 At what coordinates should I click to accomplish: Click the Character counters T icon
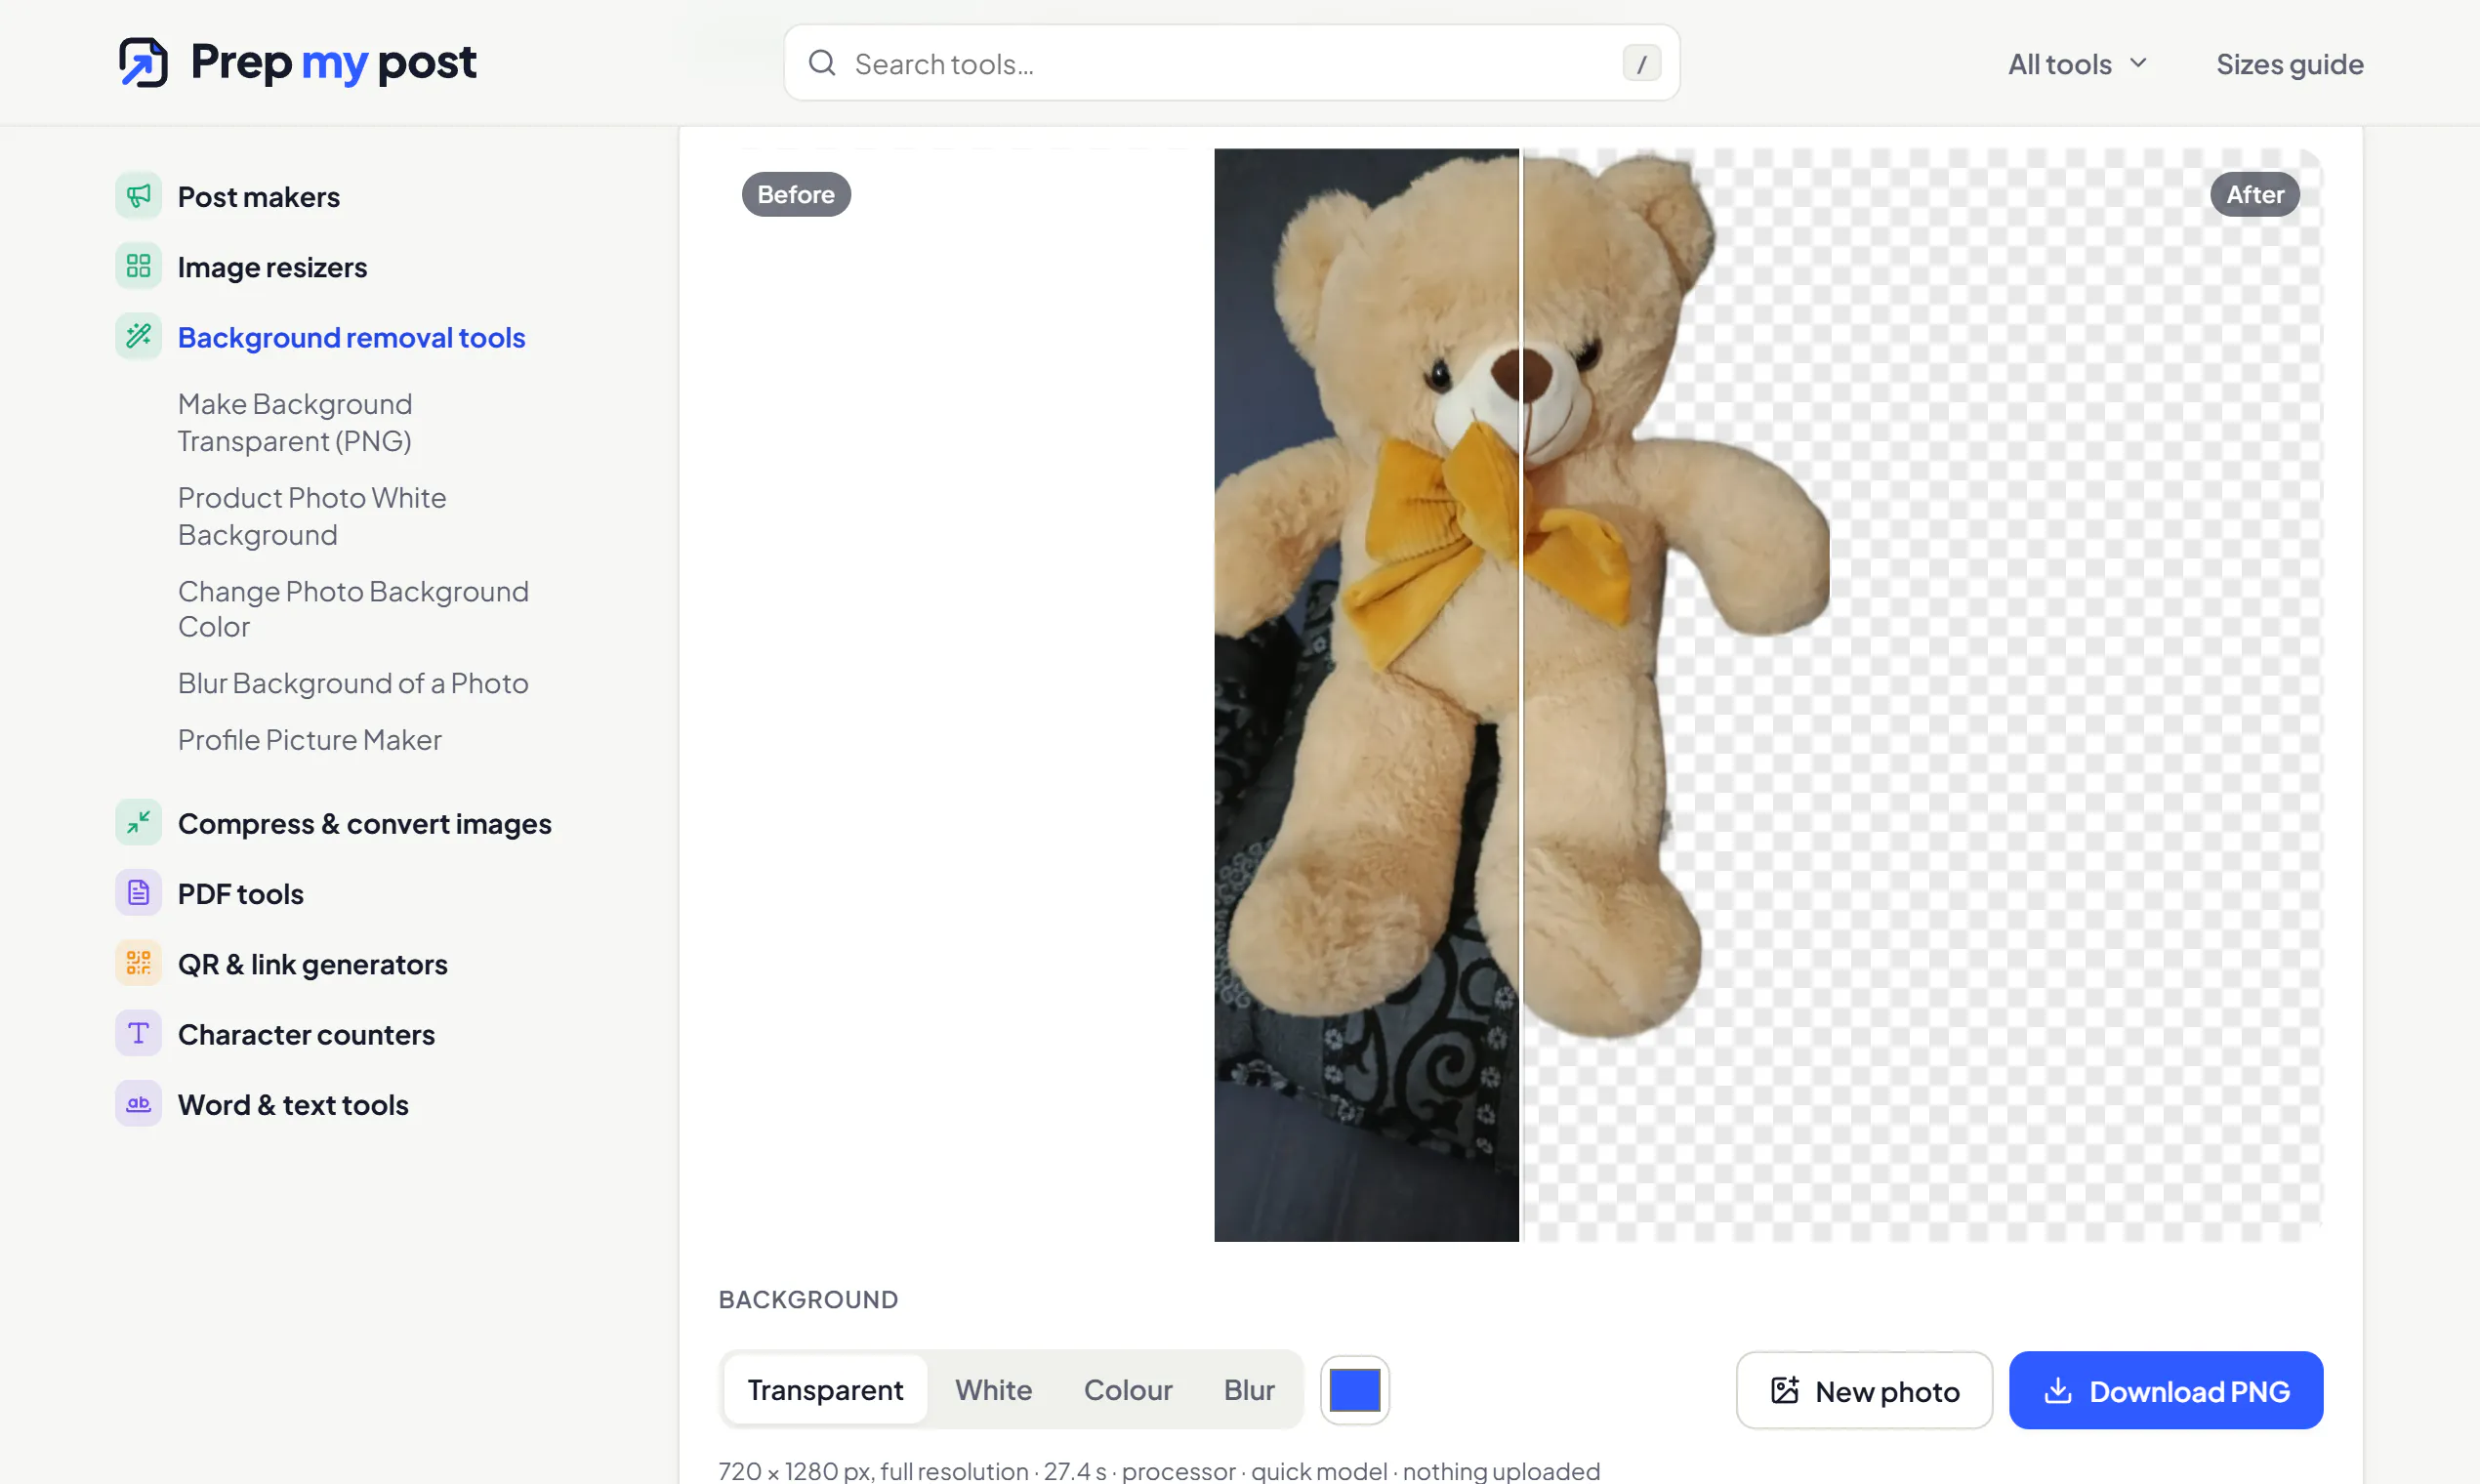point(138,1033)
